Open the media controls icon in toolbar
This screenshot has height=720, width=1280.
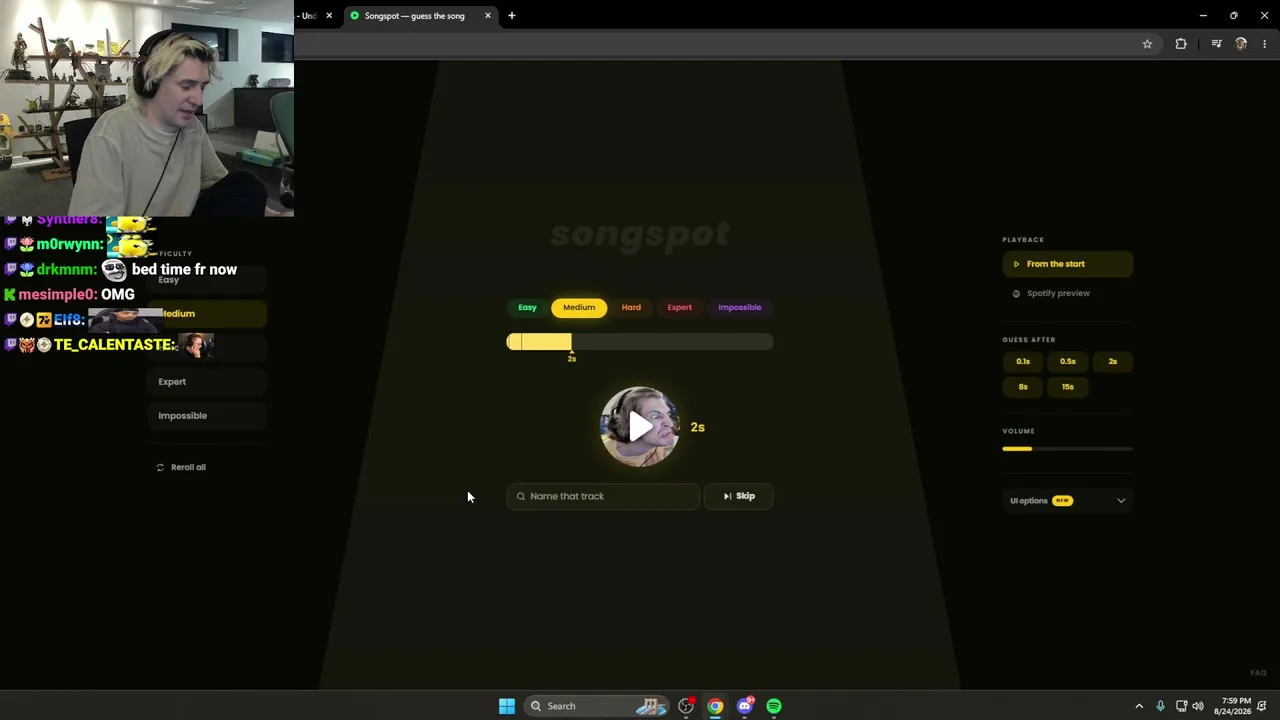point(1216,44)
